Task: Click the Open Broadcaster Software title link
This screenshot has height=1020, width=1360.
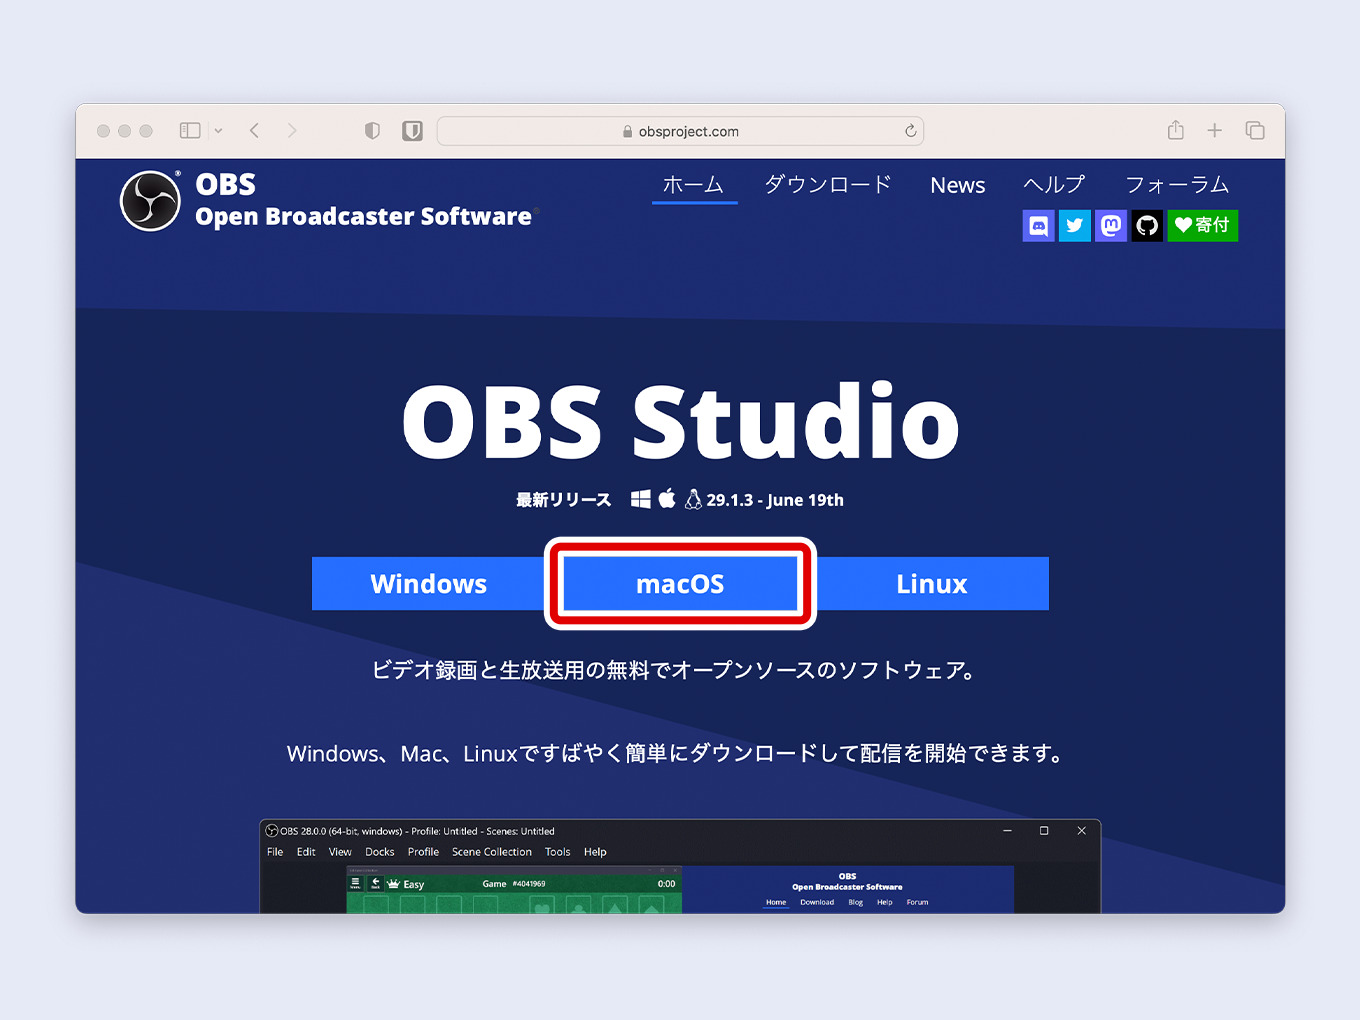Action: pos(364,217)
